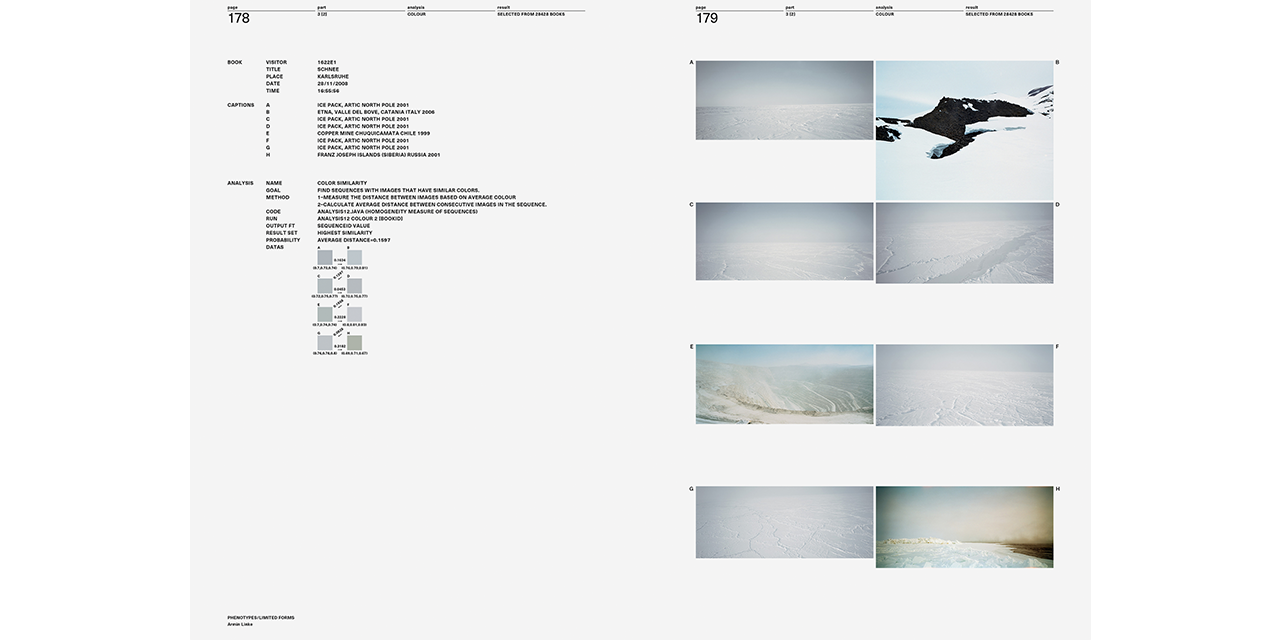1280x640 pixels.
Task: Click photo A of the ice pack
Action: click(784, 100)
